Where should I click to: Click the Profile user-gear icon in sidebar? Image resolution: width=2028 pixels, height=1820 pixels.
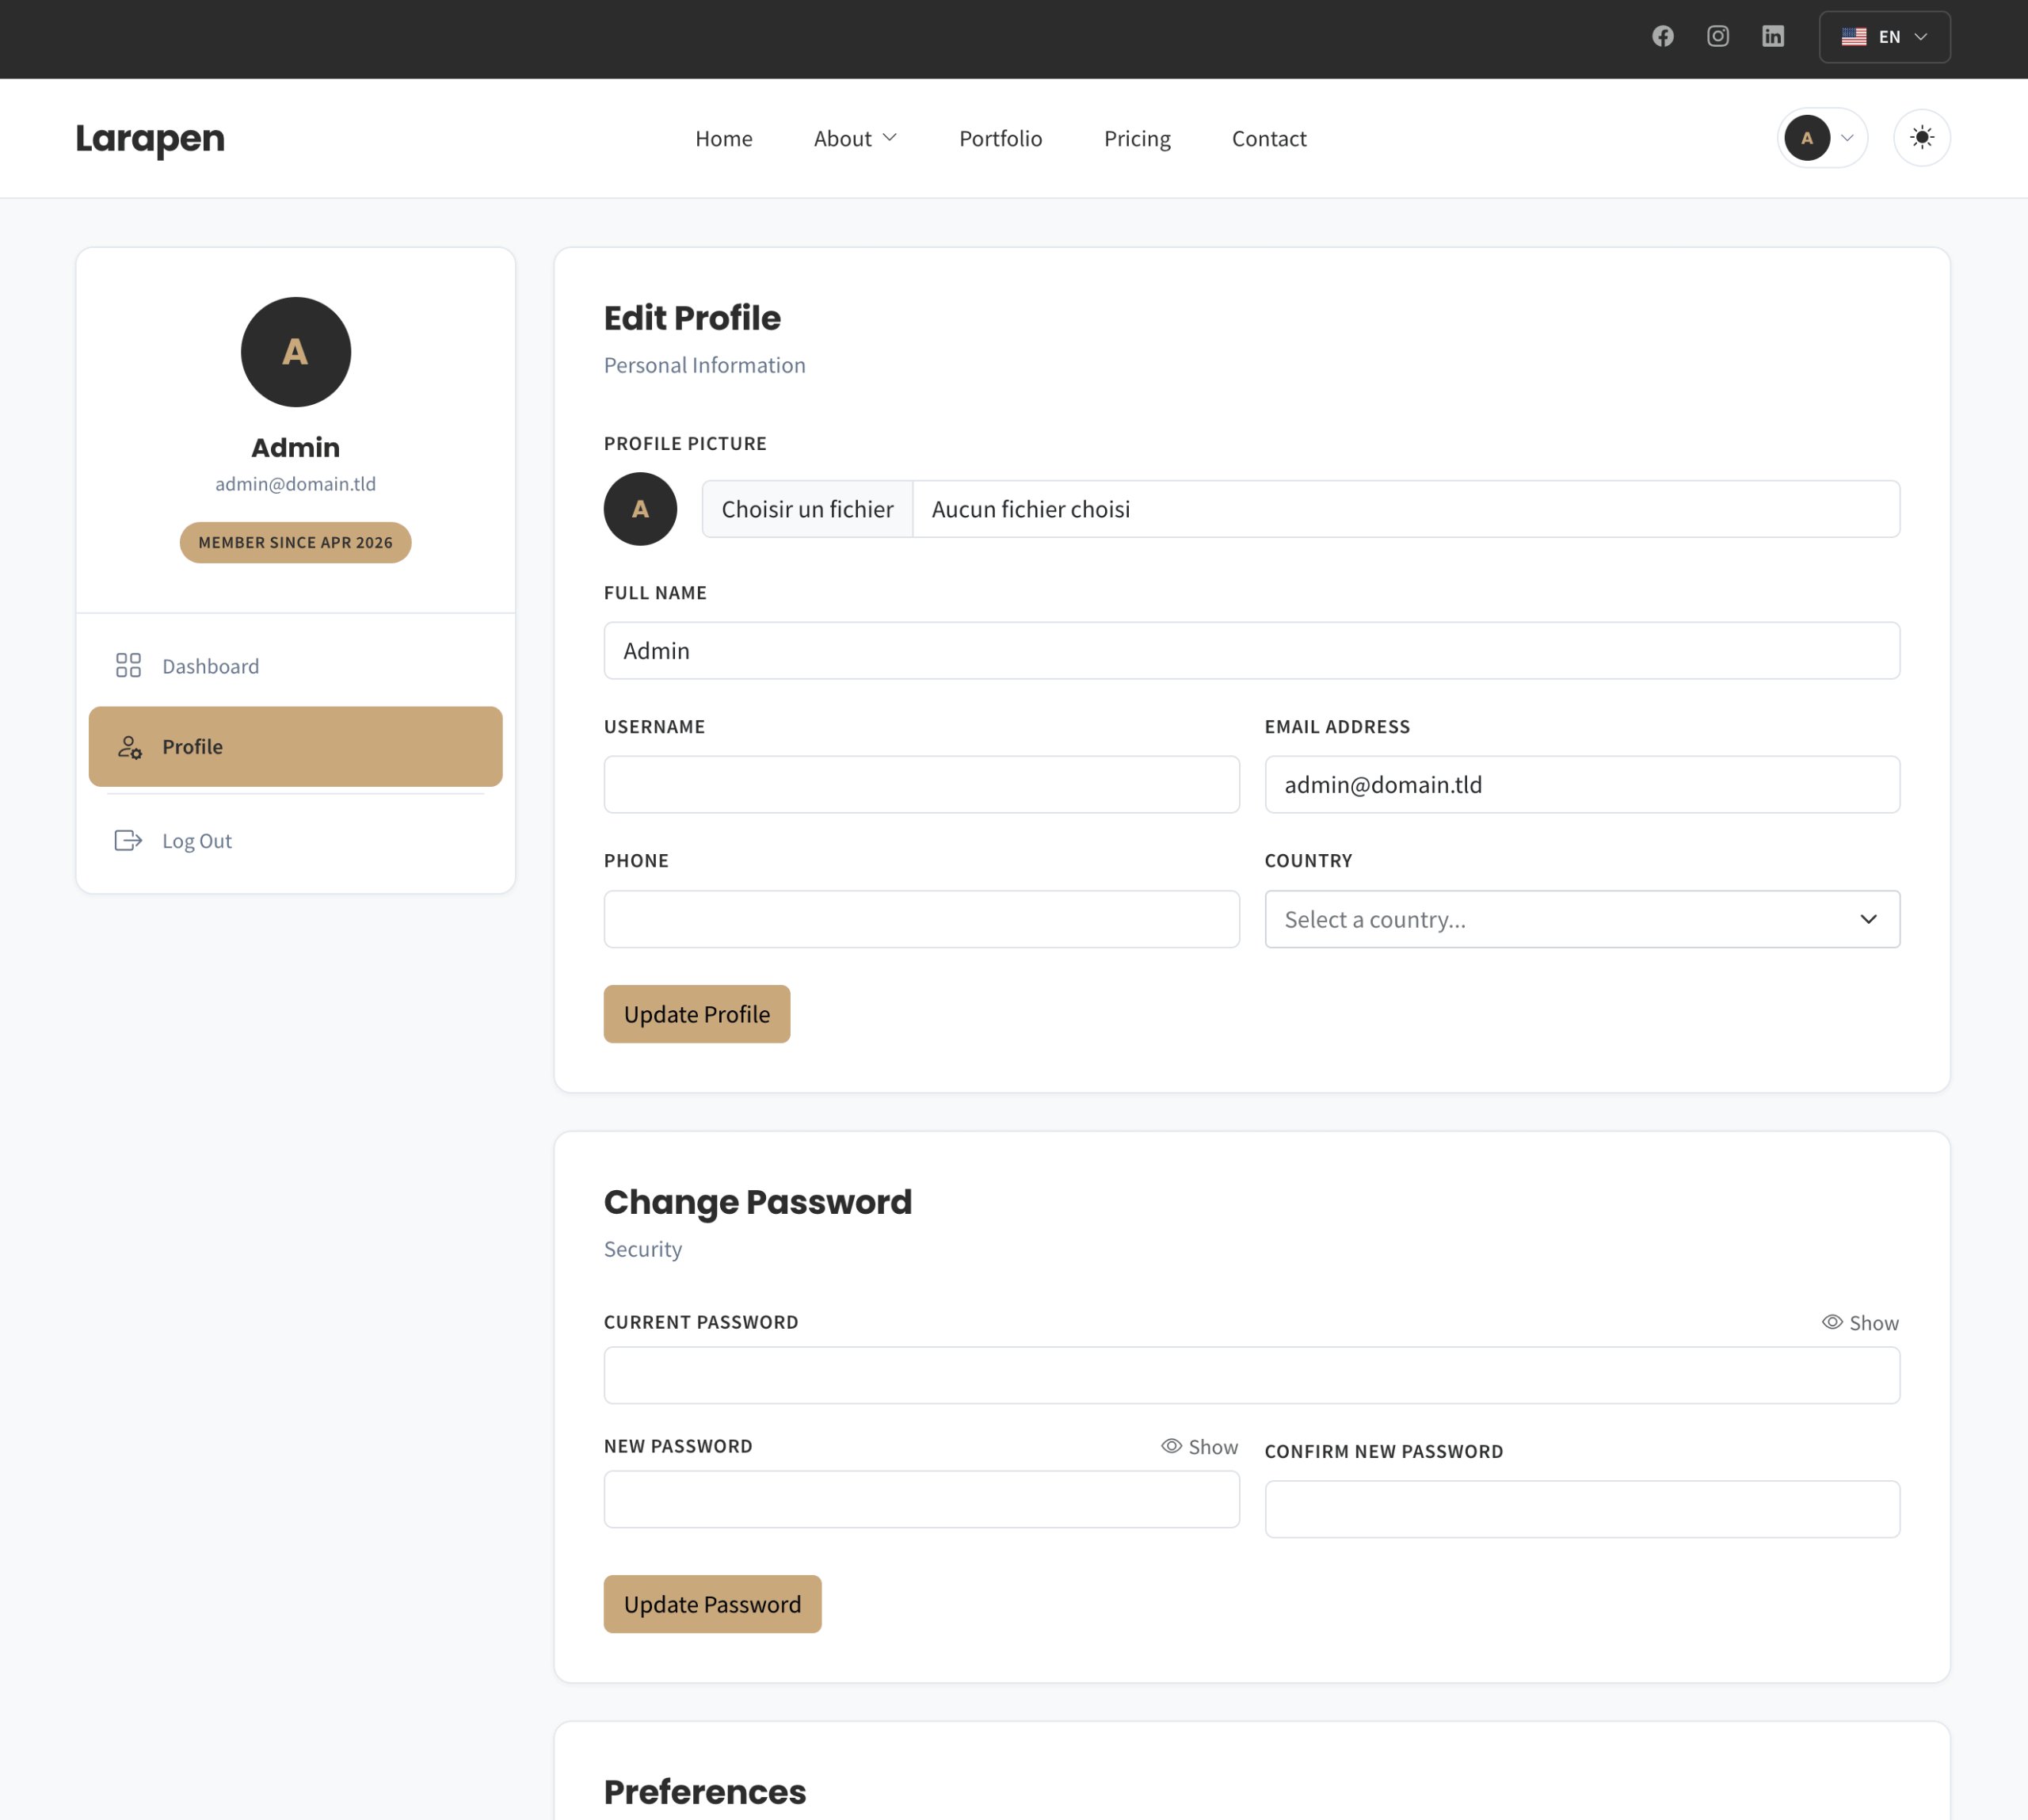click(129, 747)
